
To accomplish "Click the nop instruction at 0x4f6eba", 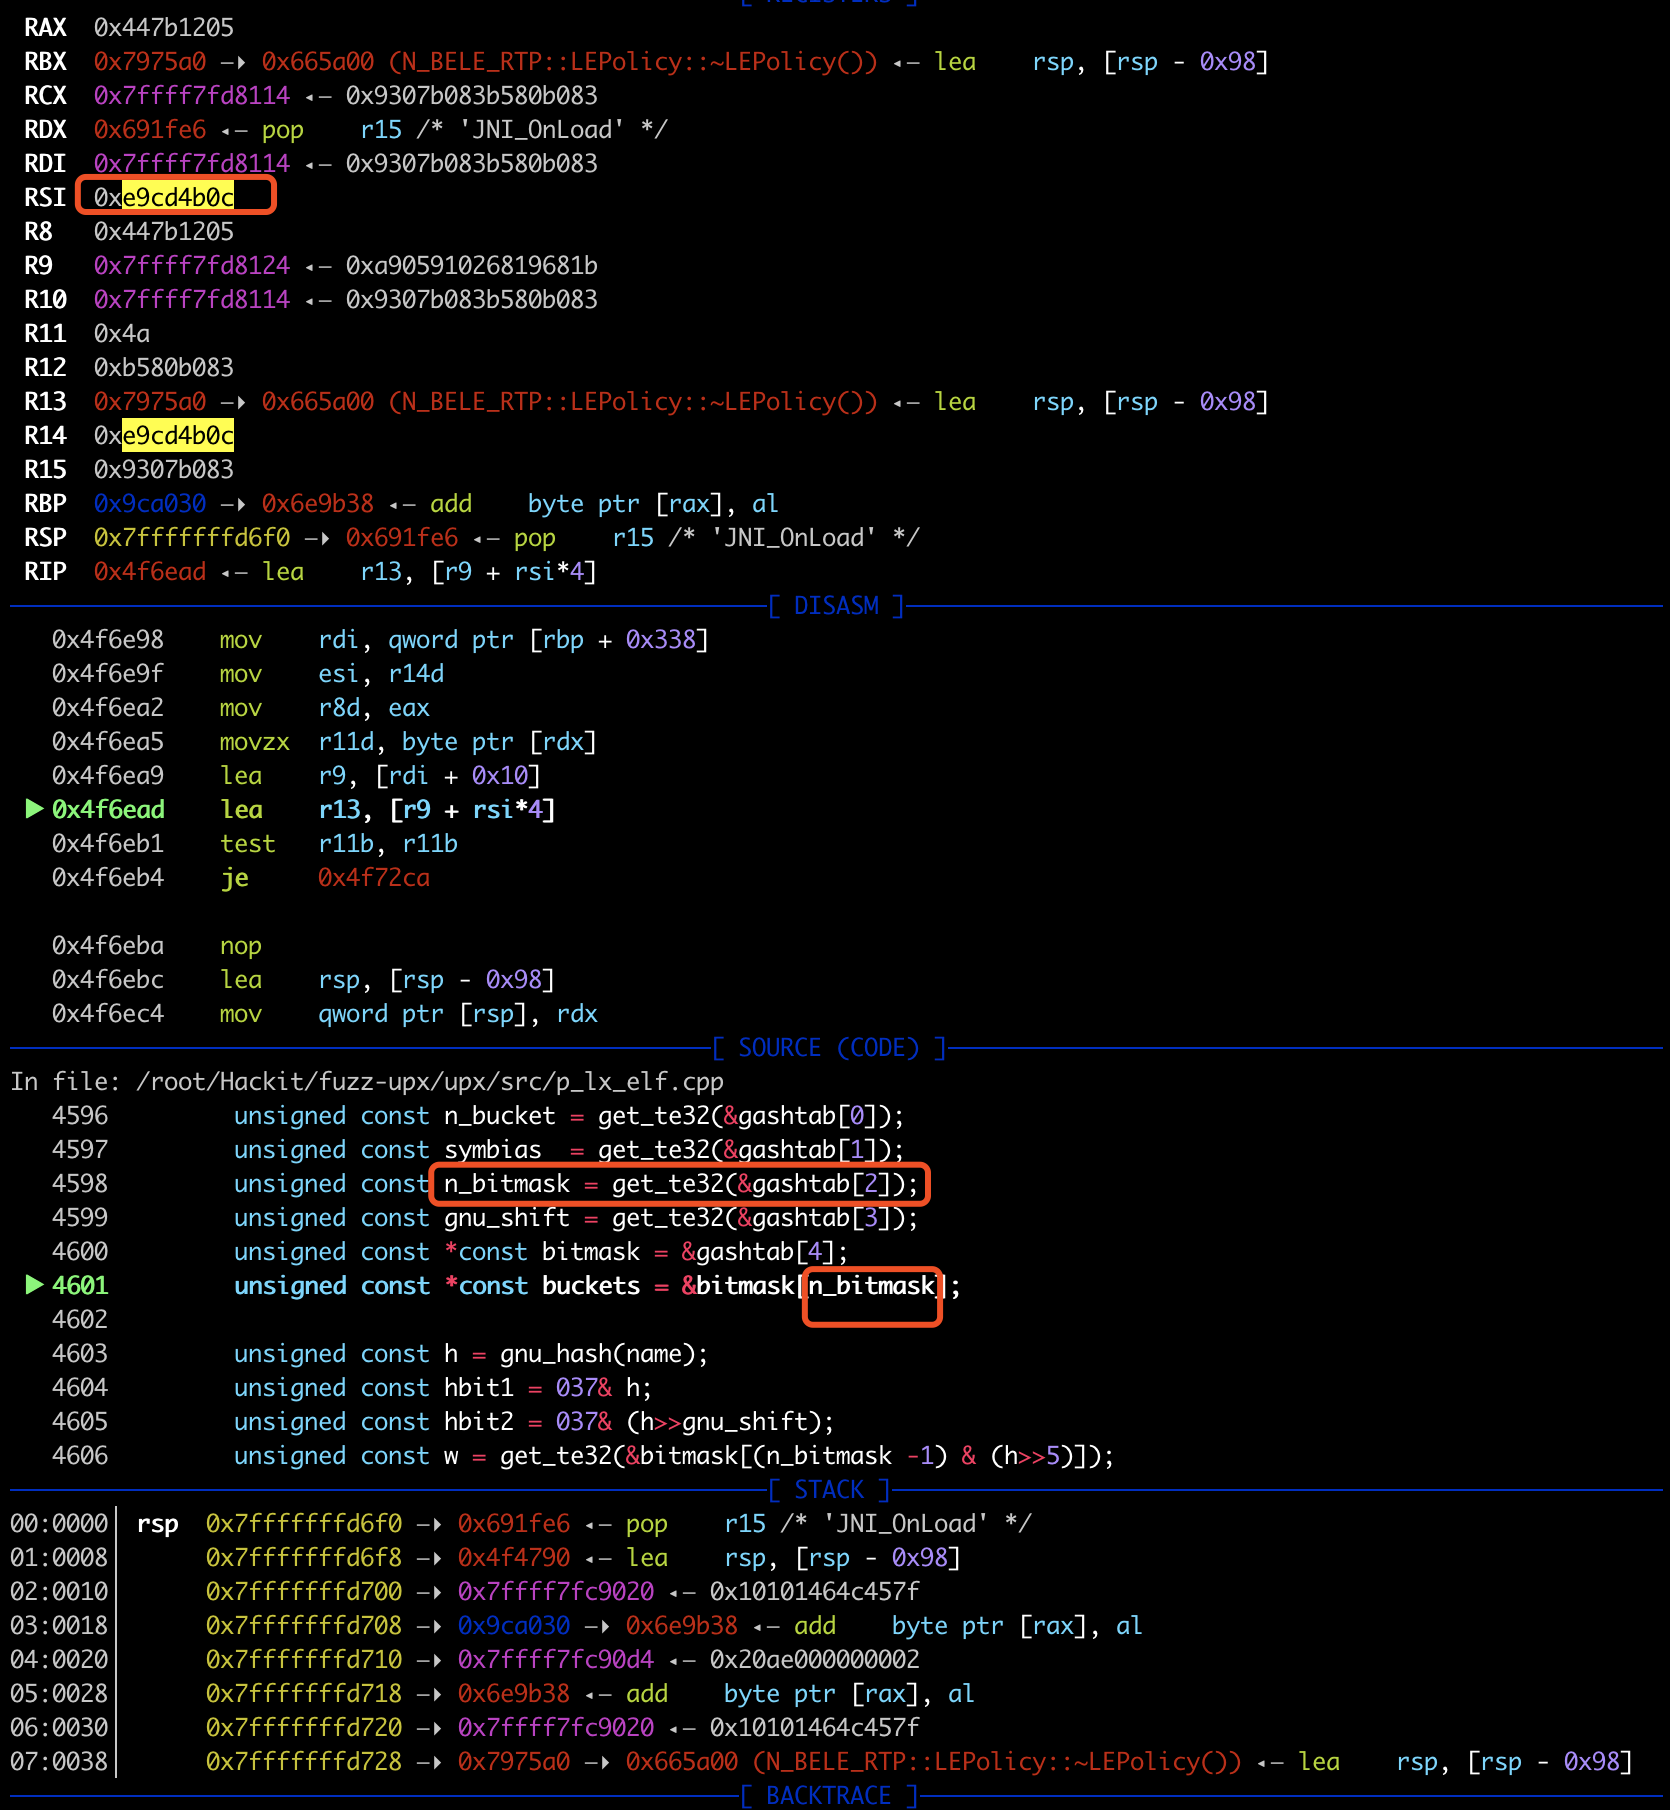I will click(x=241, y=946).
